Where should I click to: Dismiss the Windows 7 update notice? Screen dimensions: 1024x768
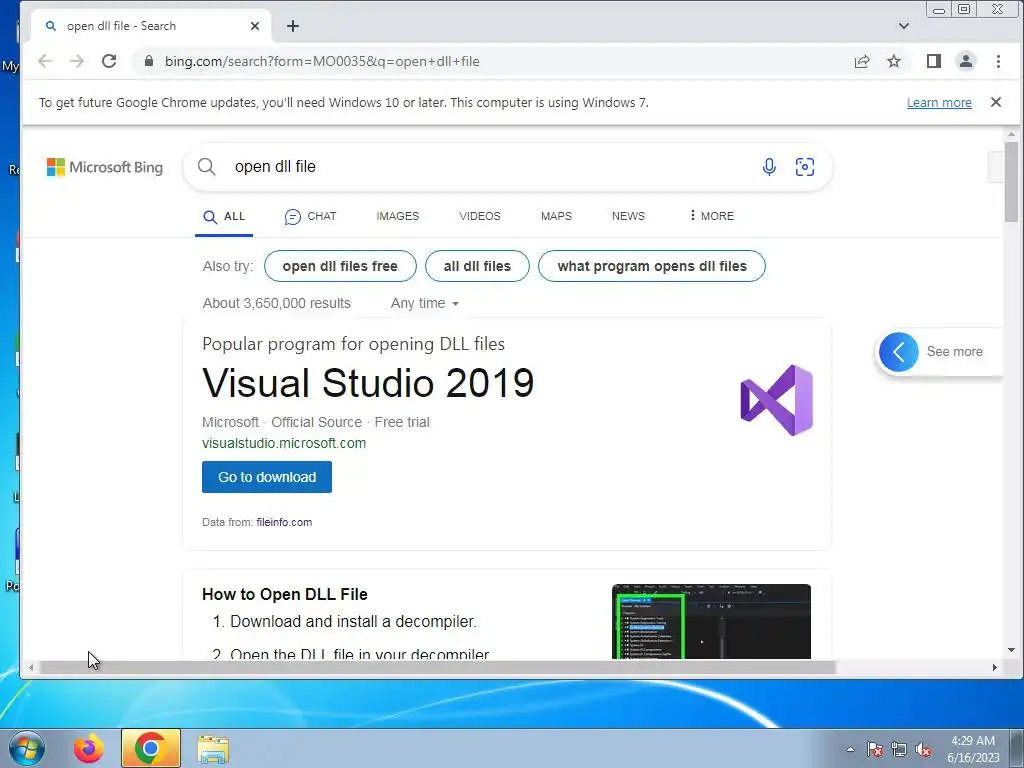pyautogui.click(x=996, y=102)
